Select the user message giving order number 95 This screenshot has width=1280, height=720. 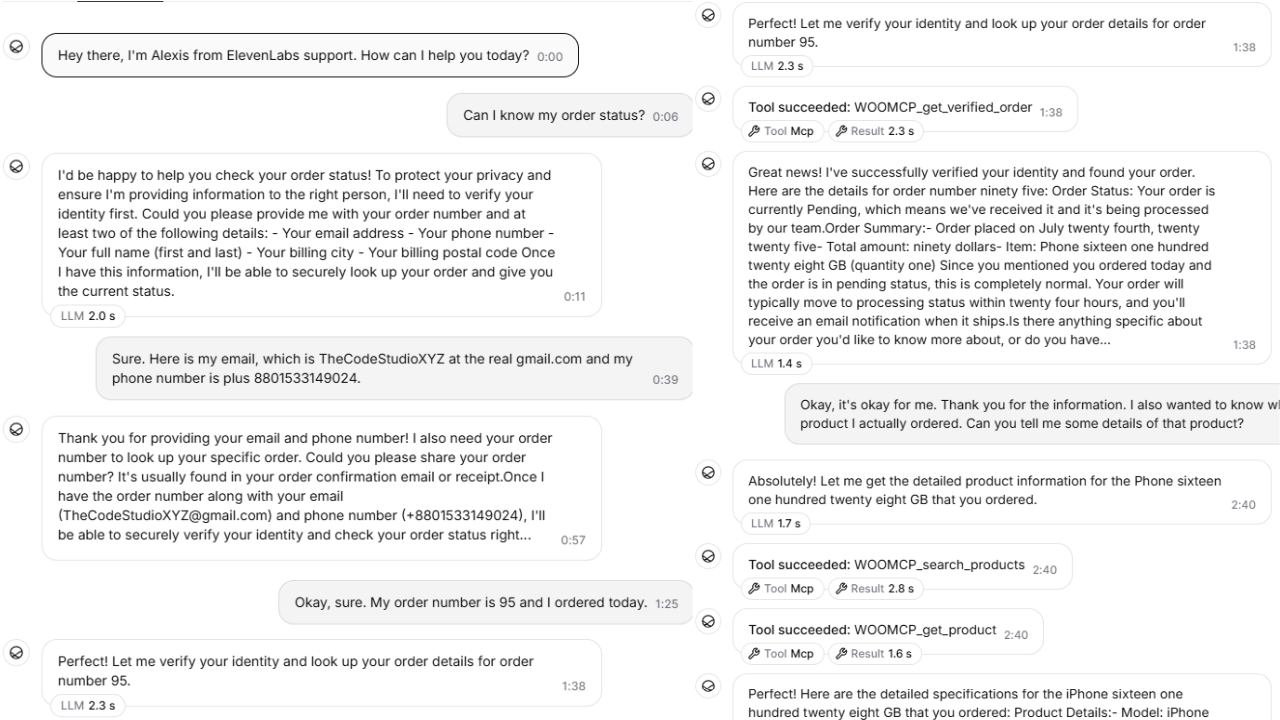[x=485, y=603]
